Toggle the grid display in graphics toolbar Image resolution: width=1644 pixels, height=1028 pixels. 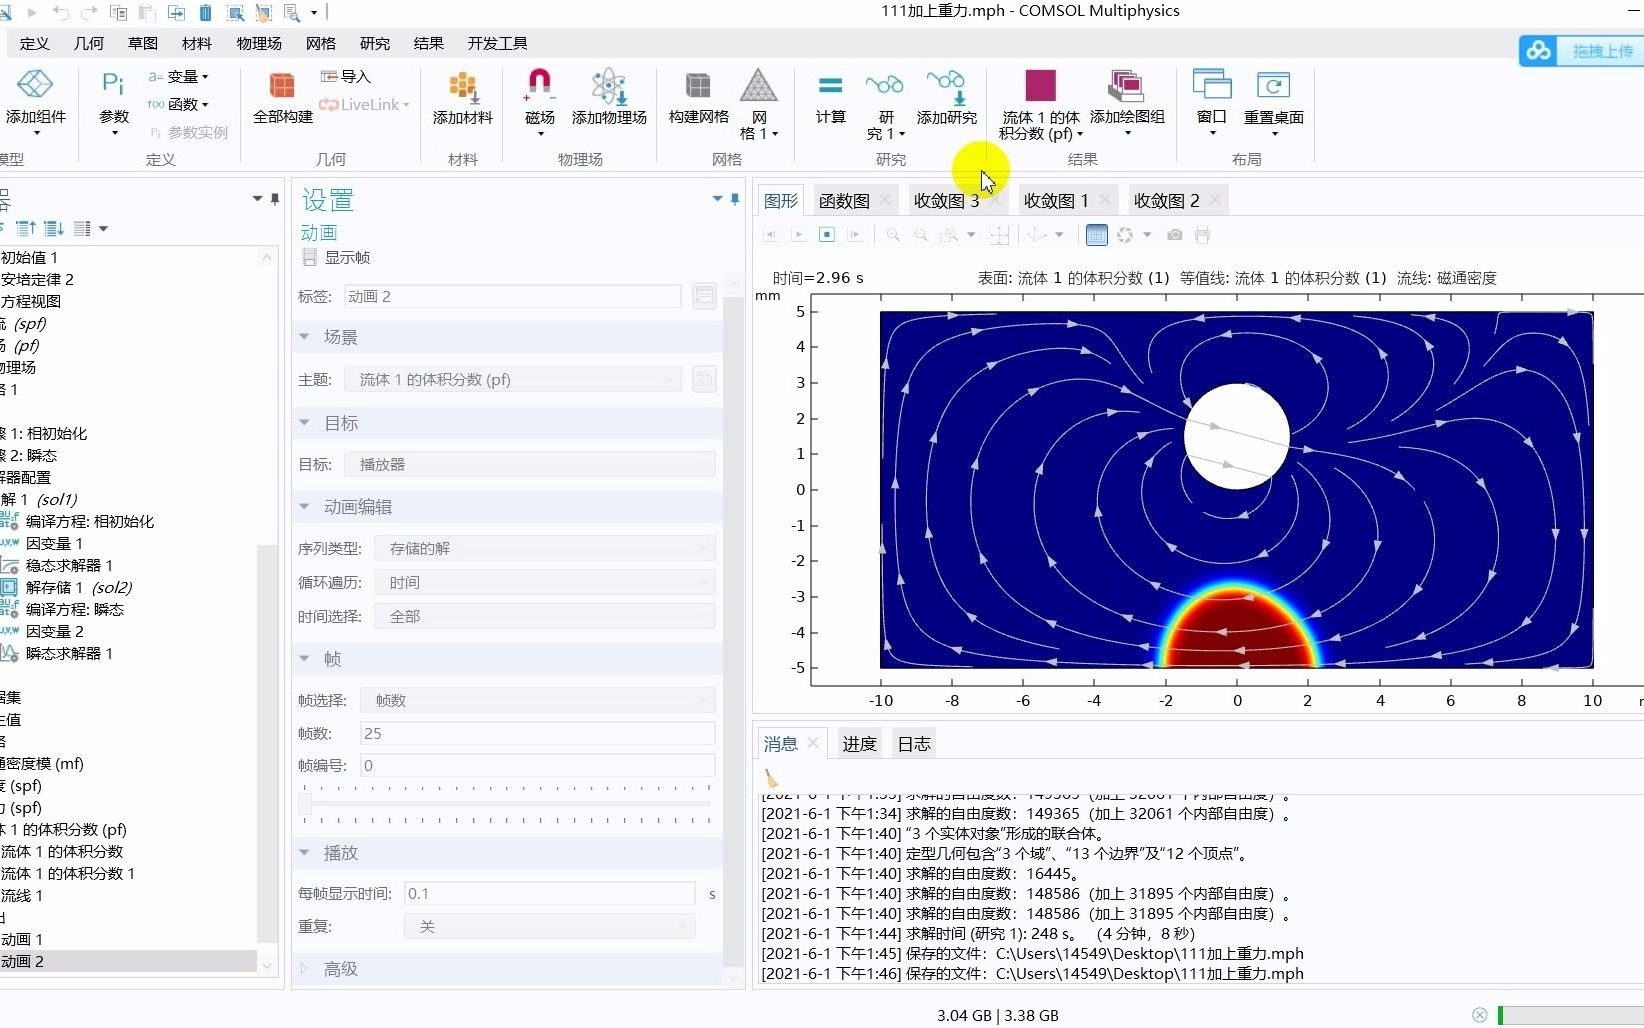pyautogui.click(x=1096, y=235)
